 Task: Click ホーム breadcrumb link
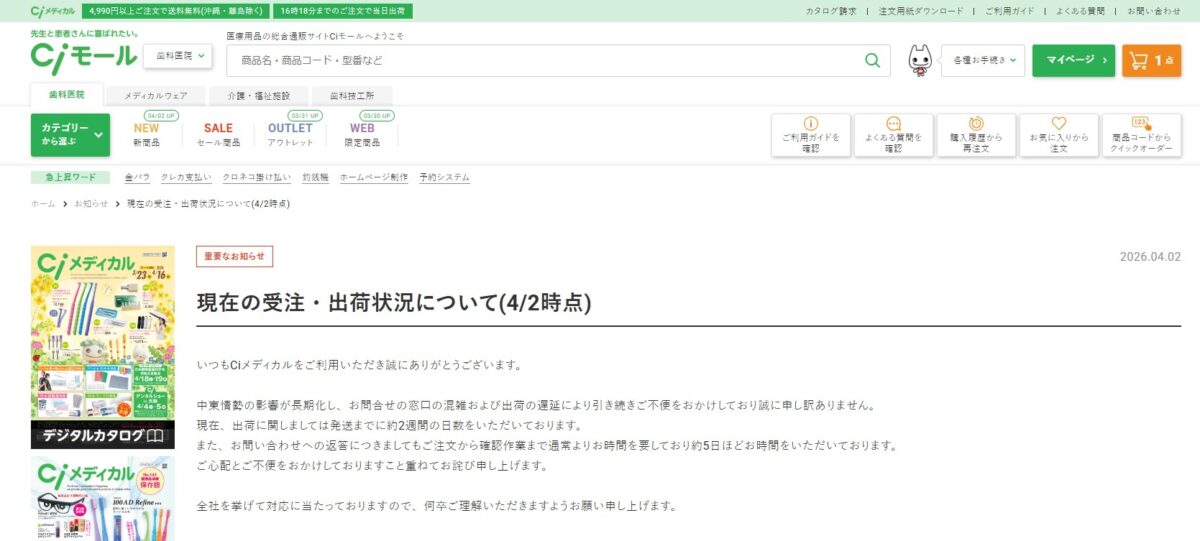43,203
